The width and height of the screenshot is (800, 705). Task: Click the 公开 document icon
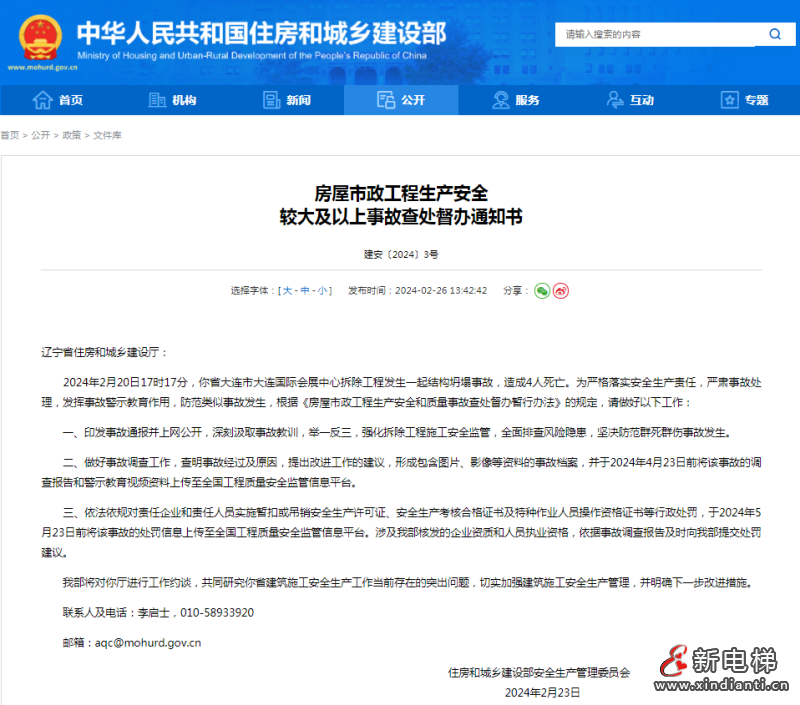384,100
